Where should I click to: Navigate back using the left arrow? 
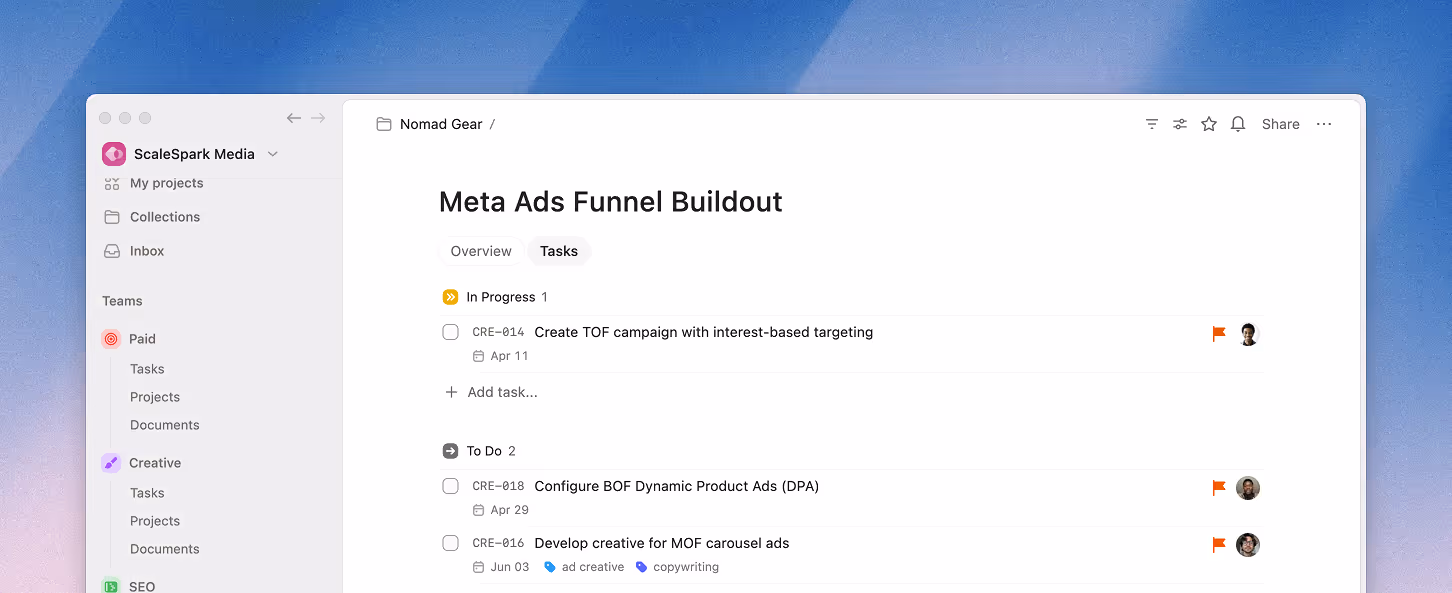(x=294, y=118)
